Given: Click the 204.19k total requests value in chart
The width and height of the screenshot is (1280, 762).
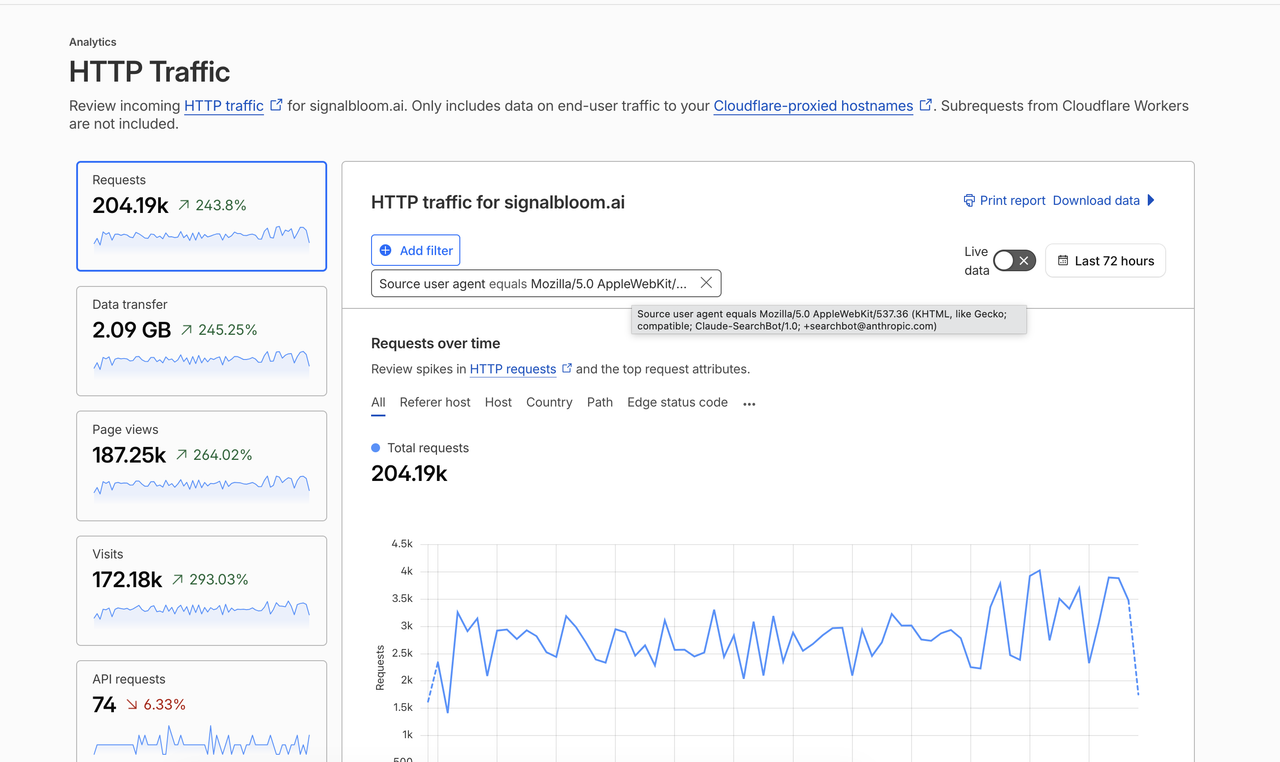Looking at the screenshot, I should tap(409, 474).
